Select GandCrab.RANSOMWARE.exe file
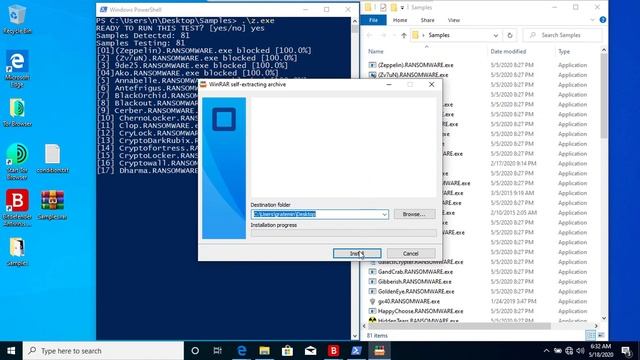640x360 pixels. [x=415, y=272]
